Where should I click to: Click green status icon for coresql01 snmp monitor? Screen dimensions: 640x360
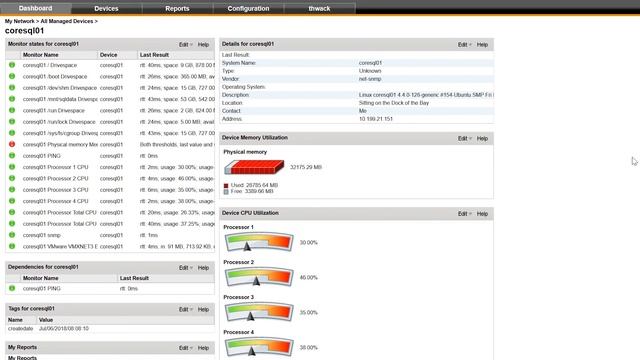[x=12, y=235]
